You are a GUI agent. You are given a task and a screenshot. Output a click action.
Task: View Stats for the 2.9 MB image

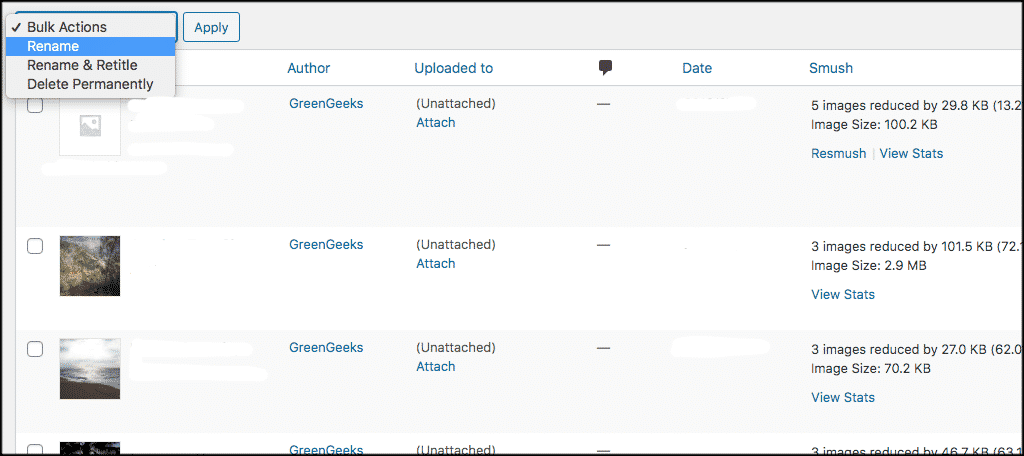point(842,294)
